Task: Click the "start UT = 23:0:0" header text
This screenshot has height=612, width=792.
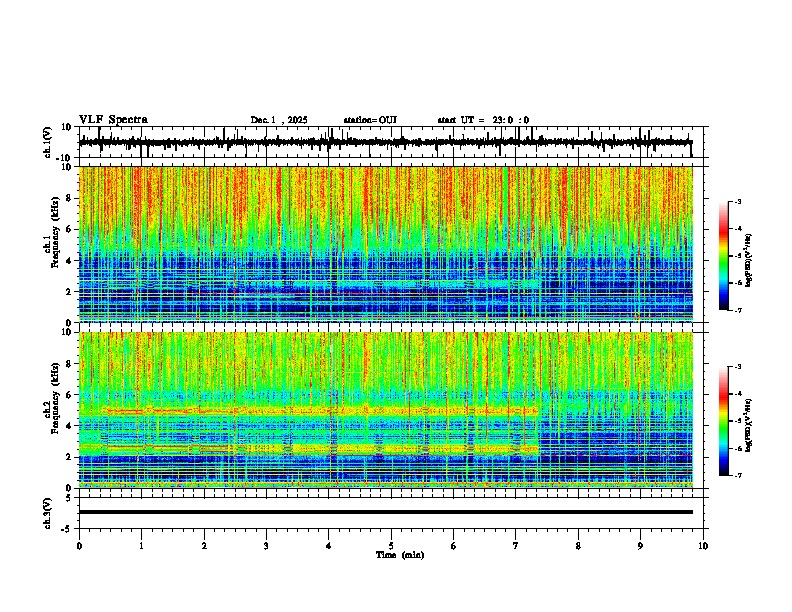Action: point(483,120)
